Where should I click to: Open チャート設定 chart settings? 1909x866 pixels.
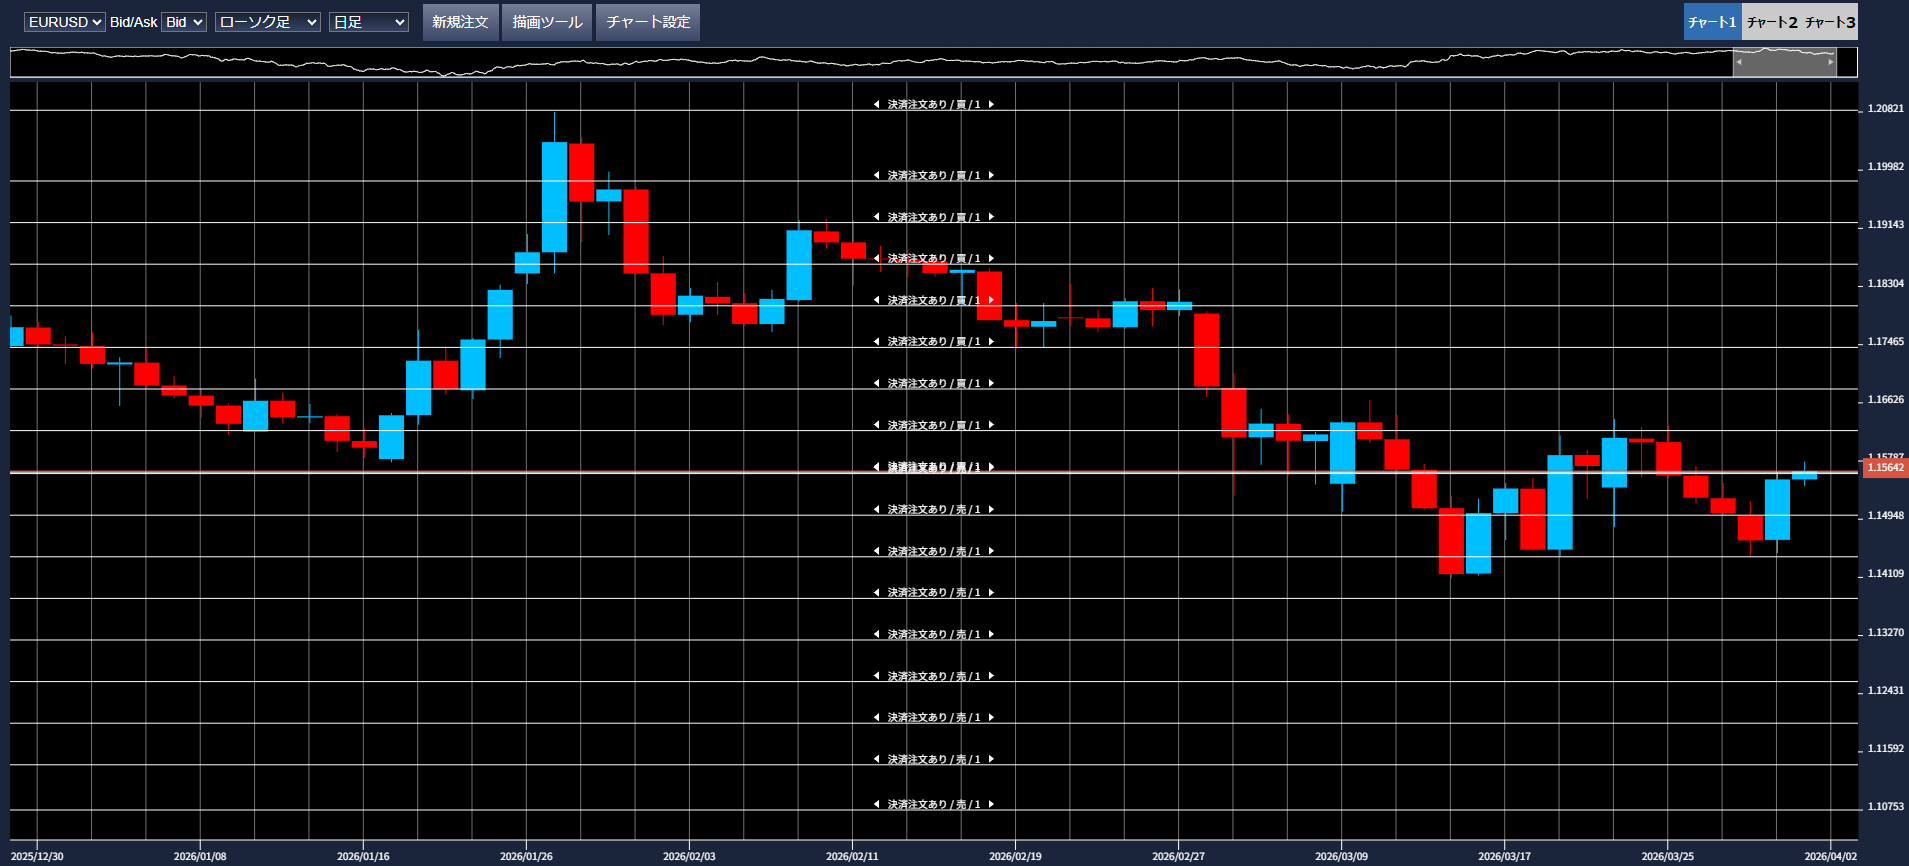click(x=647, y=22)
